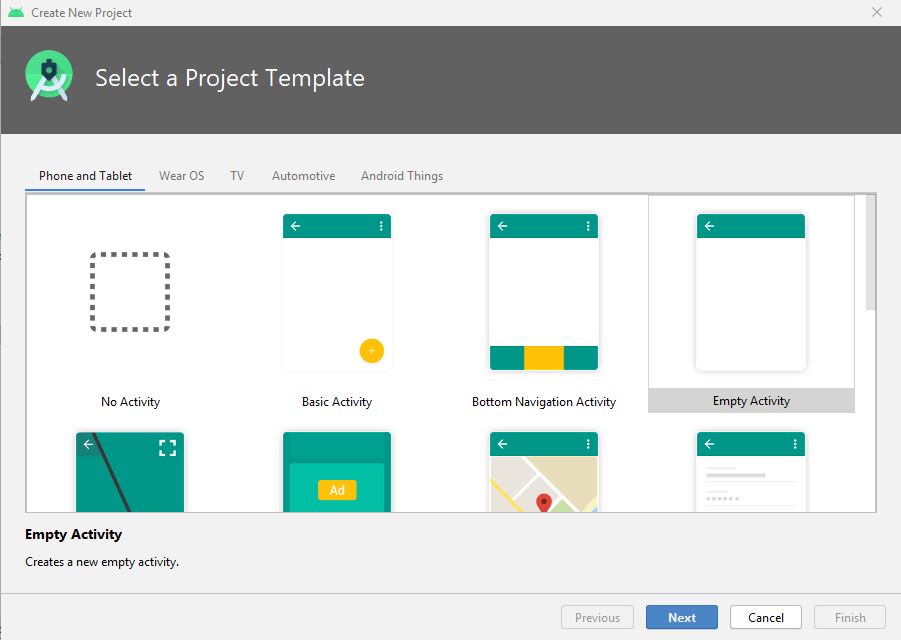Viewport: 901px width, 640px height.
Task: Click back arrow in Empty Activity preview
Action: [709, 226]
